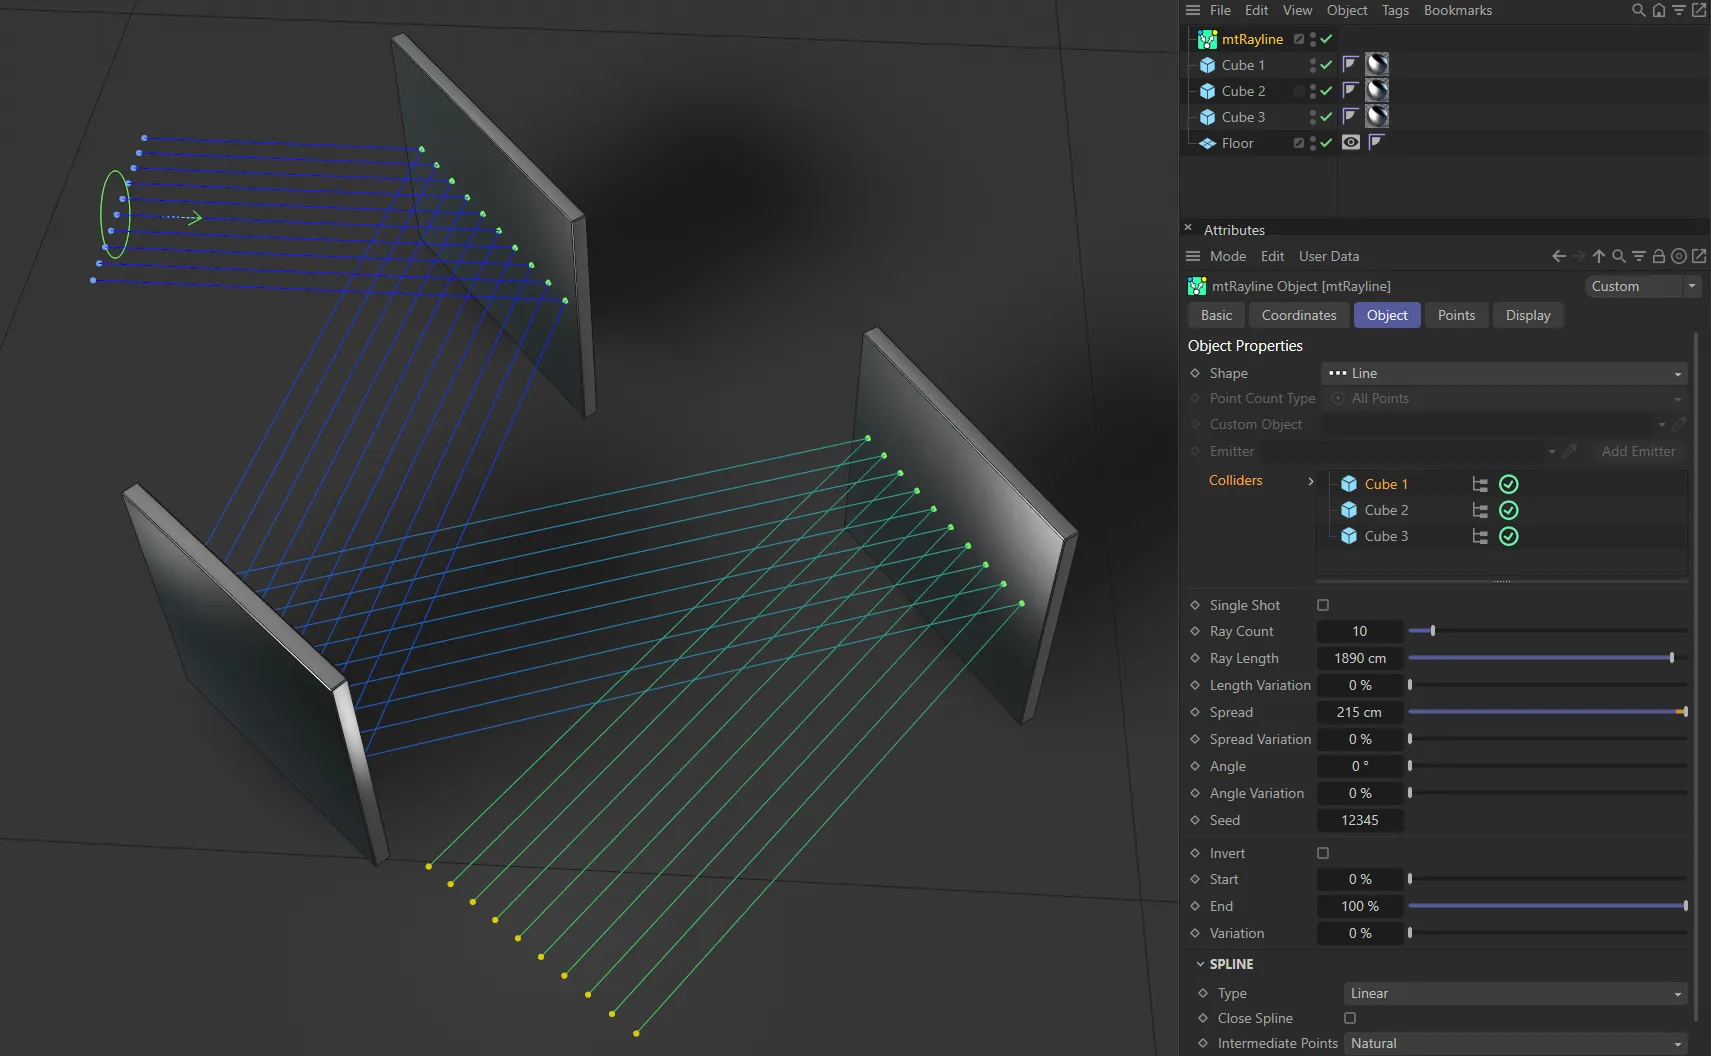Enable the Single Shot checkbox

[1321, 604]
